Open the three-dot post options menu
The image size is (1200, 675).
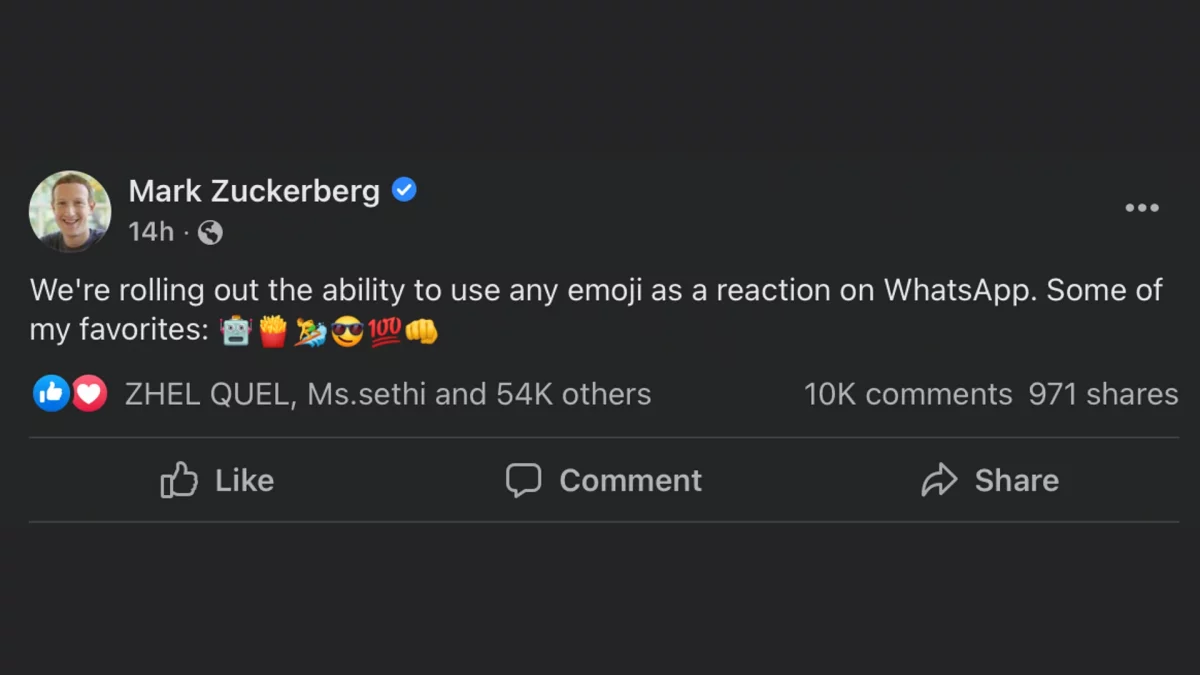(1141, 208)
